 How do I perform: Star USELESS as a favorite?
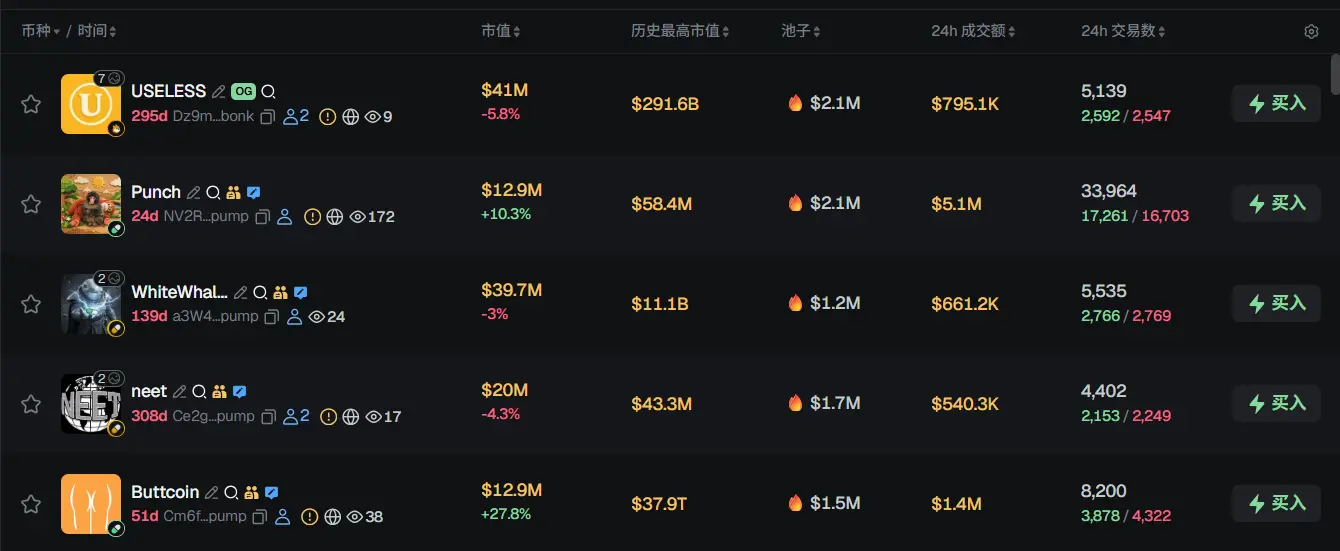[31, 104]
